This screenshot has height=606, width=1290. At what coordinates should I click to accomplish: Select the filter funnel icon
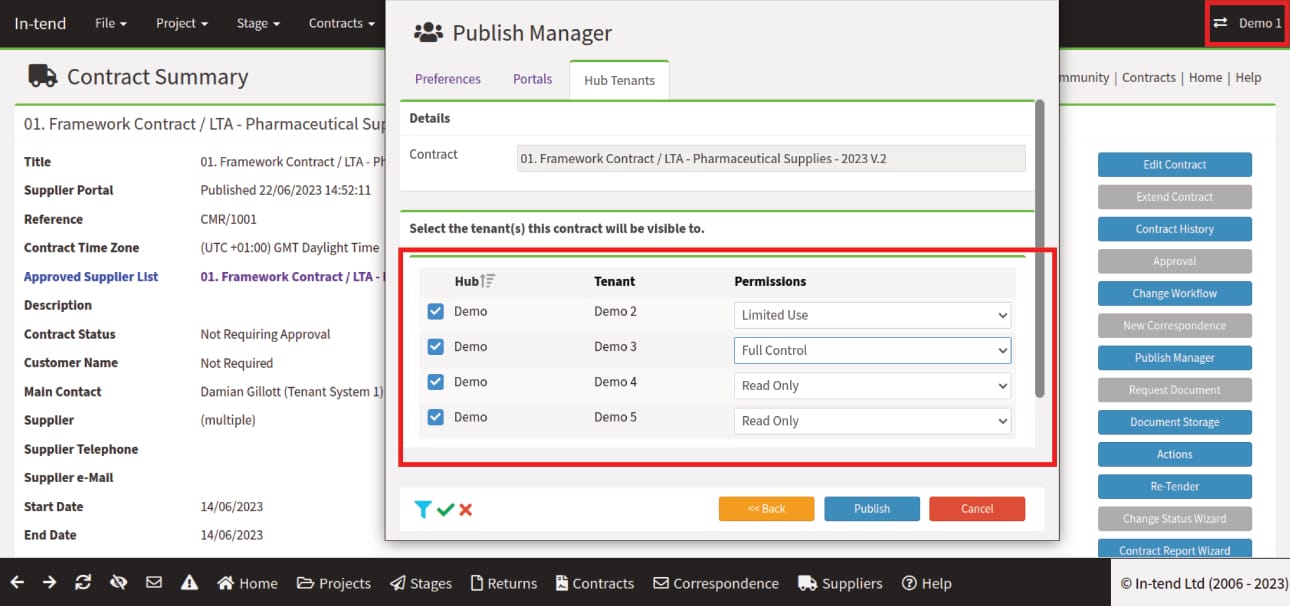click(x=423, y=509)
